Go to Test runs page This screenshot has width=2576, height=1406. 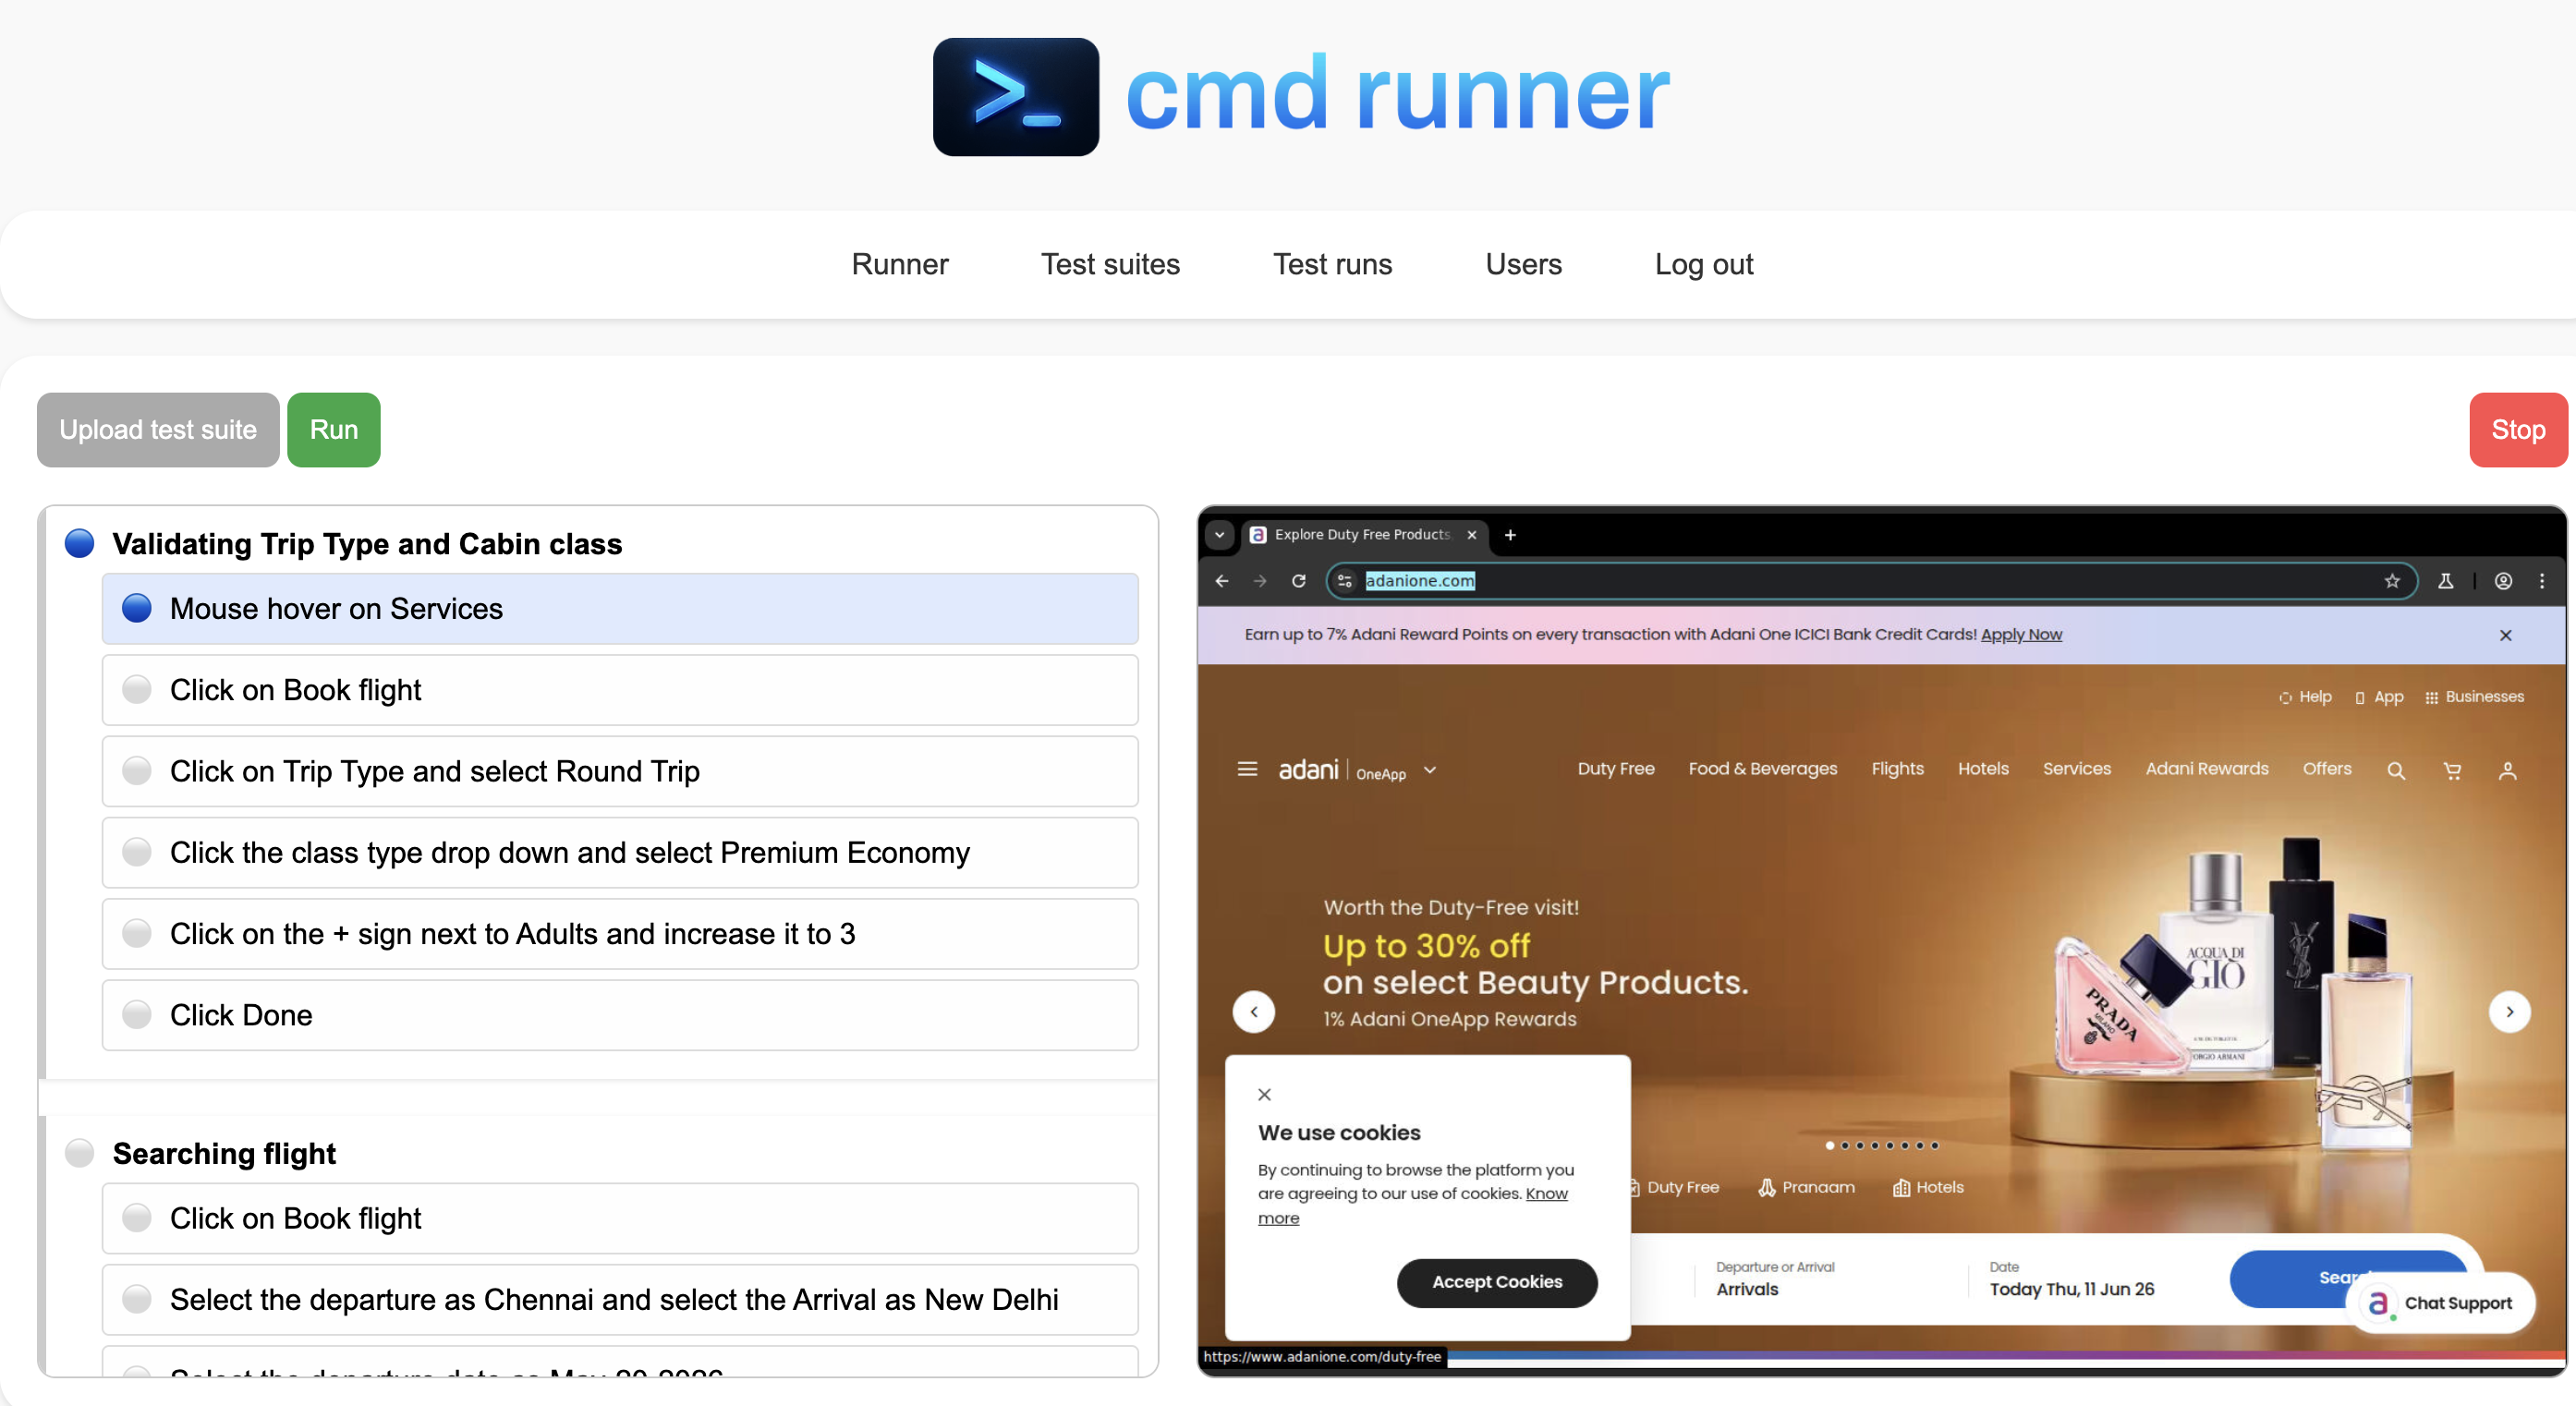coord(1332,264)
